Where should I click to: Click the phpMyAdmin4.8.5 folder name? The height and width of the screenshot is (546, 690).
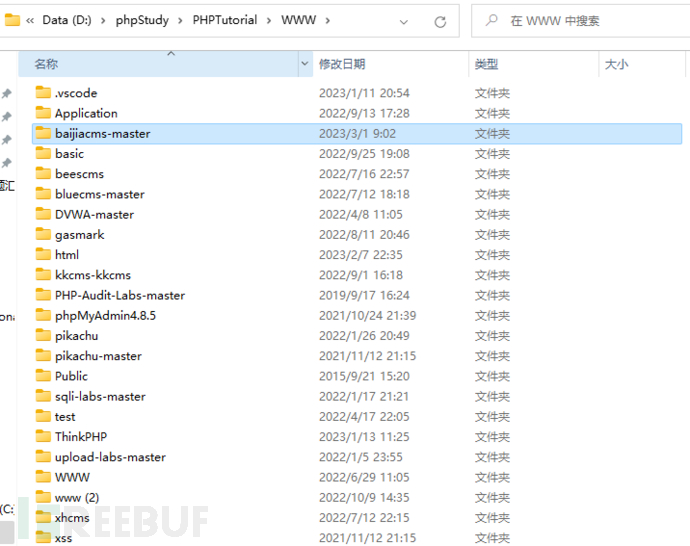106,316
